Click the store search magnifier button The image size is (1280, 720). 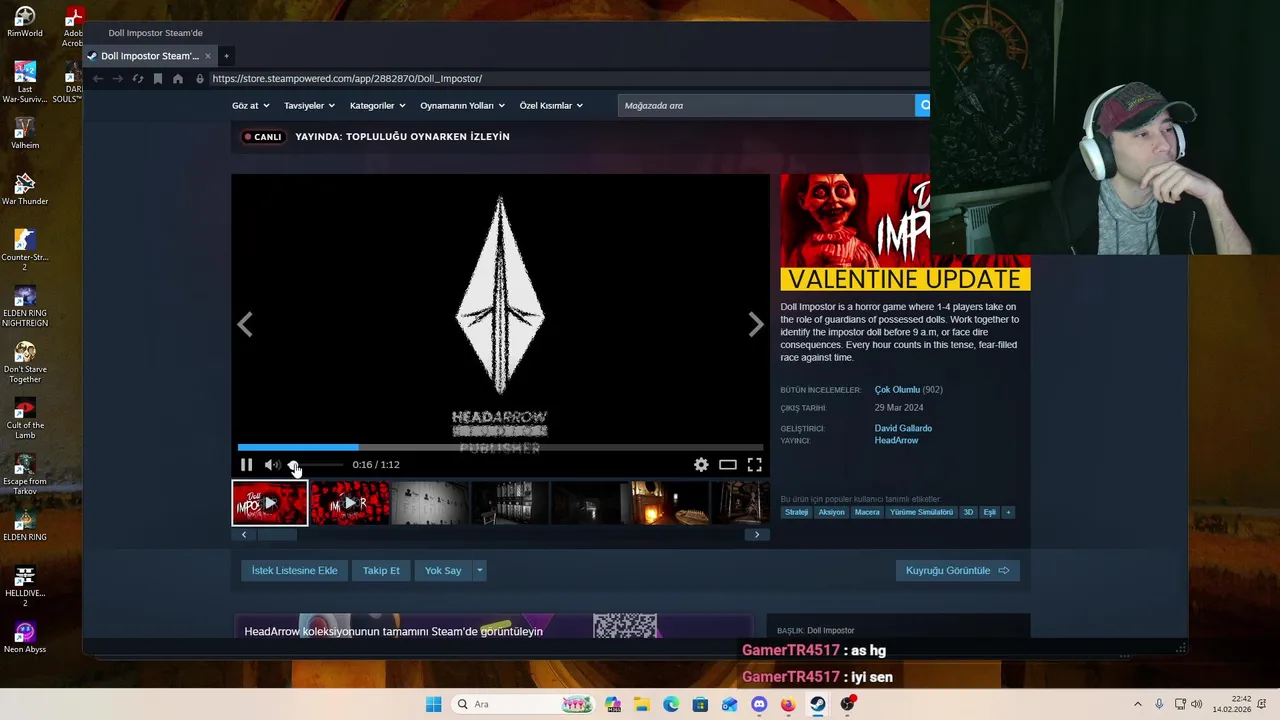[923, 105]
